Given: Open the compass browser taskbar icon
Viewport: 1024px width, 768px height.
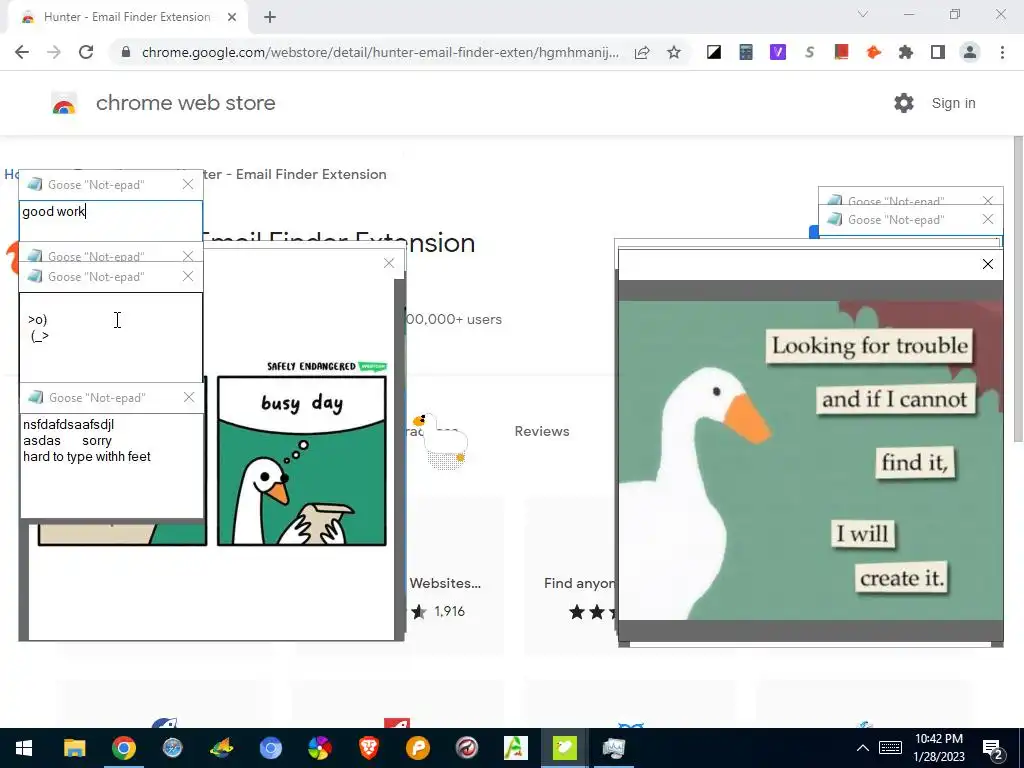Looking at the screenshot, I should (172, 748).
